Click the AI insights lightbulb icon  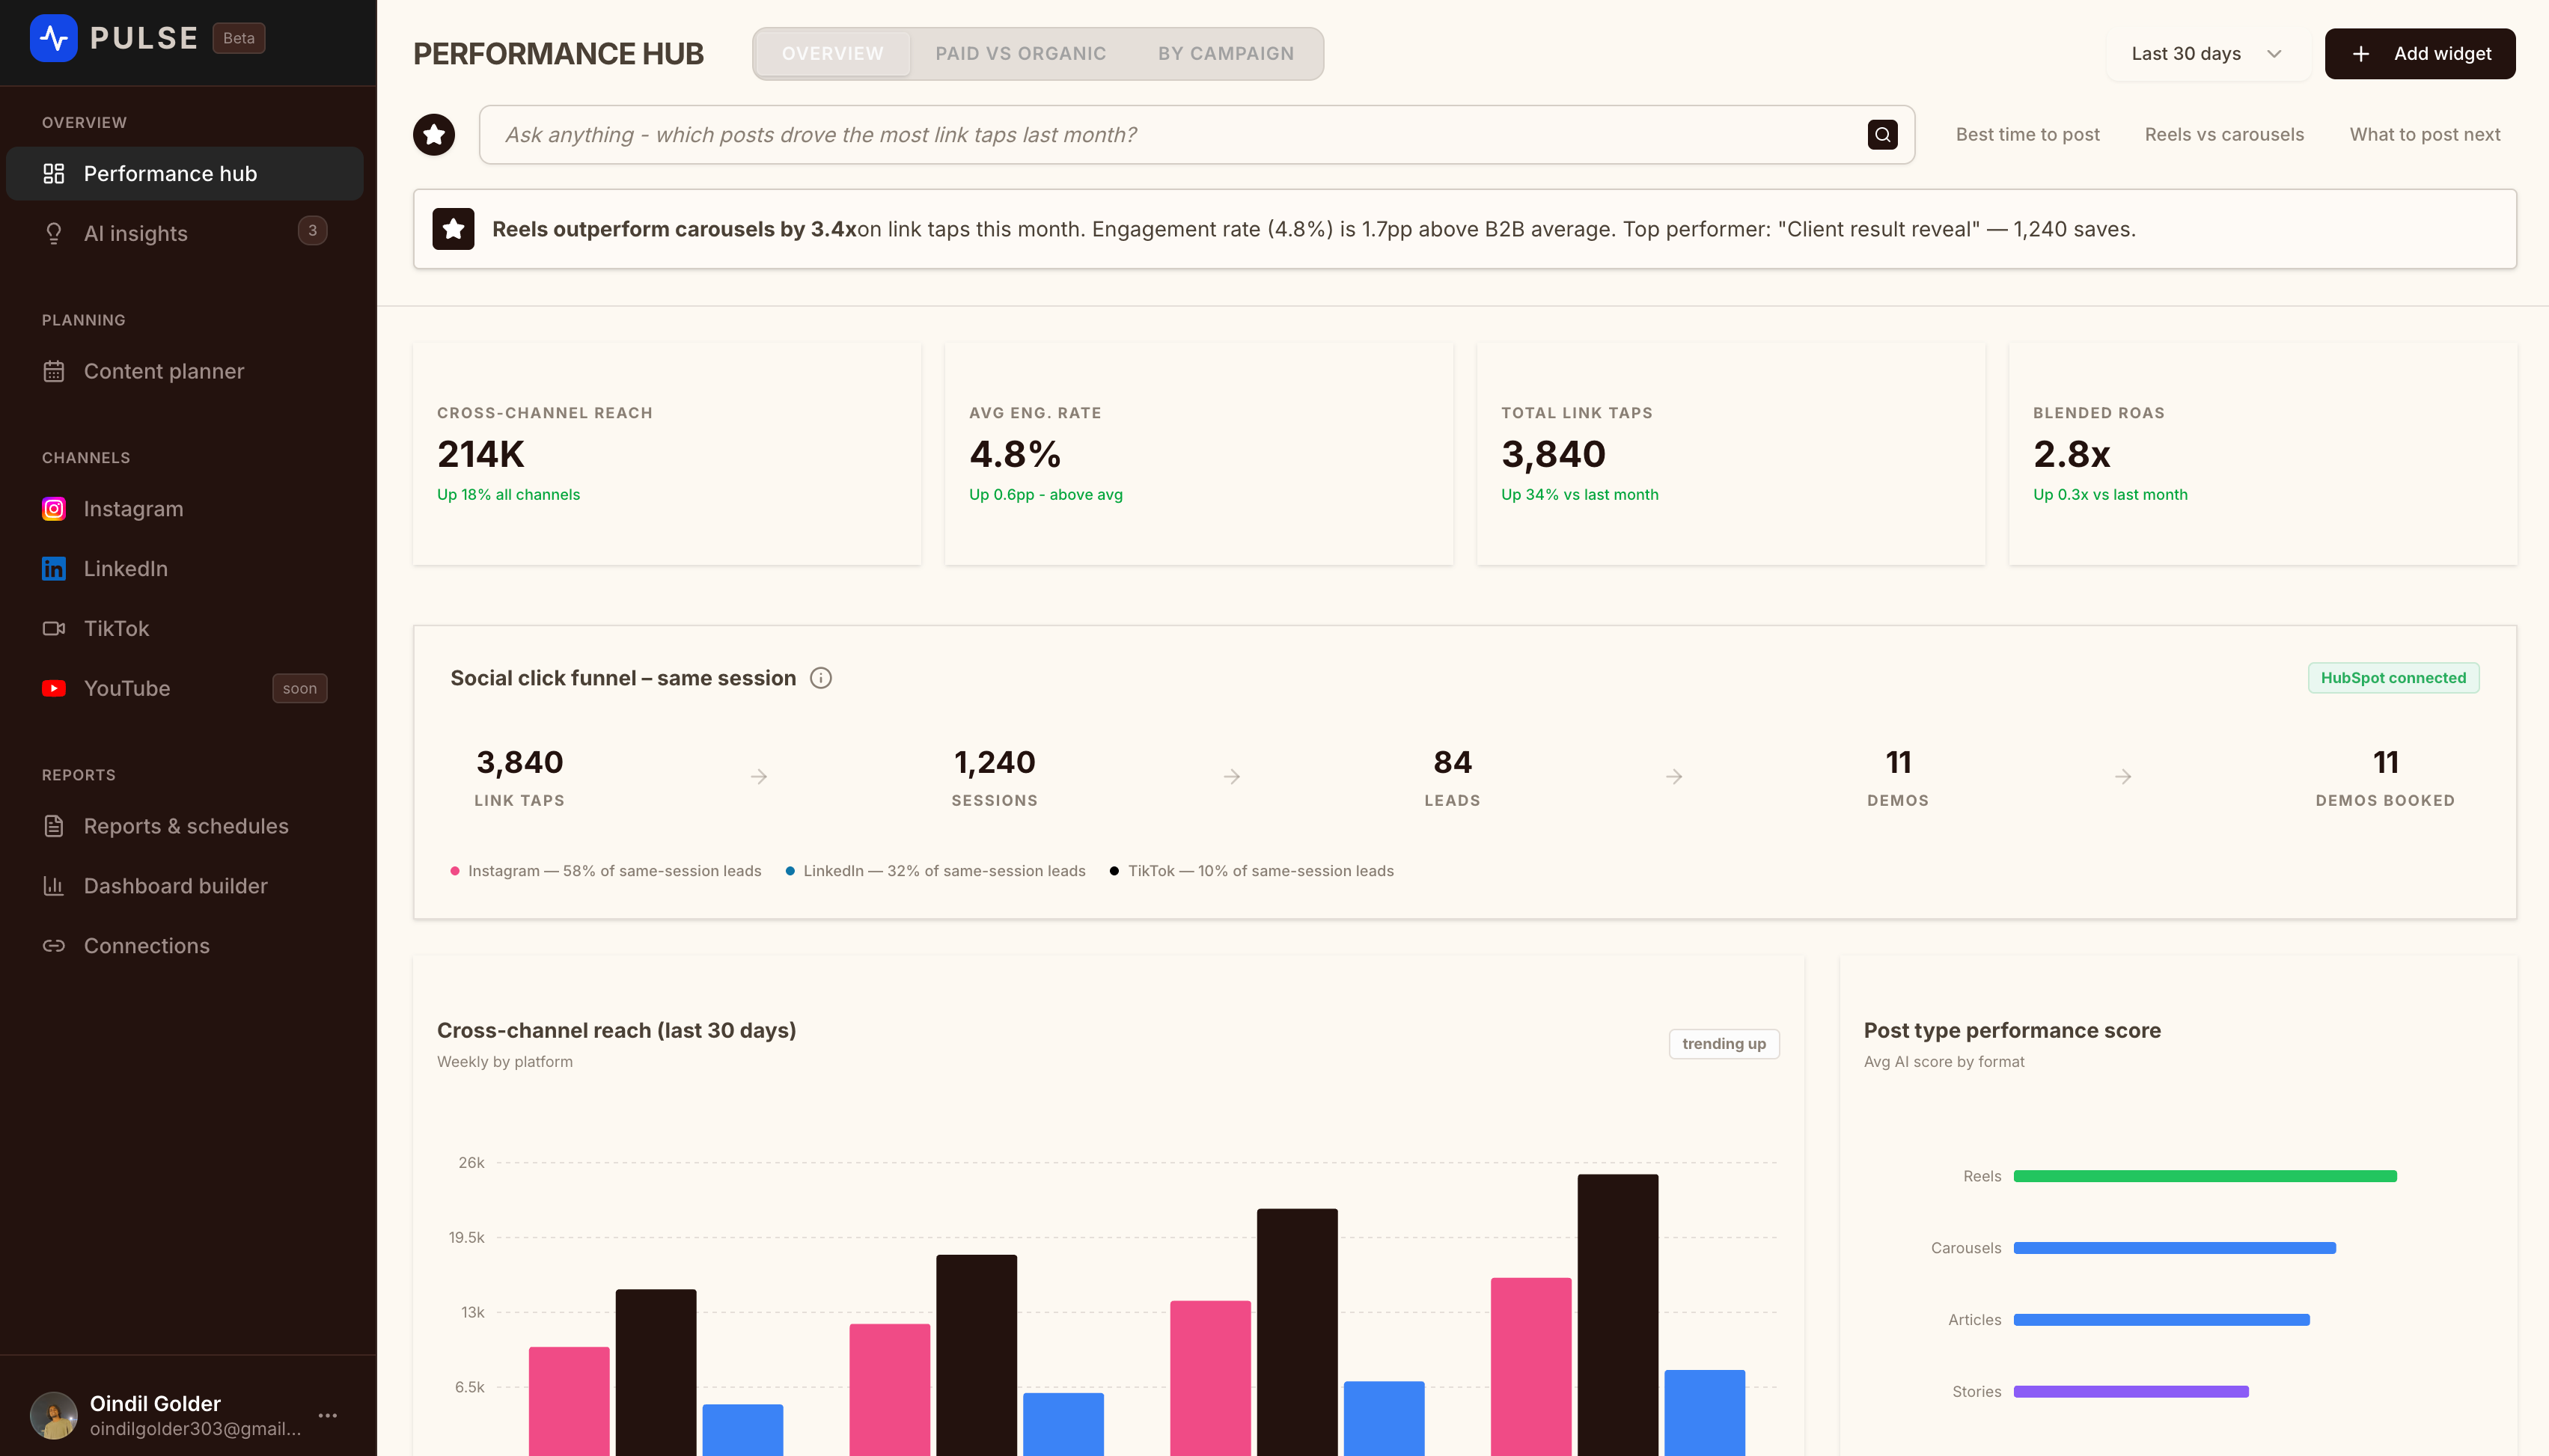coord(54,234)
